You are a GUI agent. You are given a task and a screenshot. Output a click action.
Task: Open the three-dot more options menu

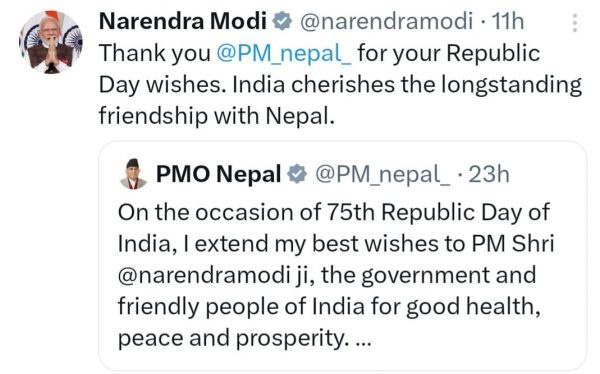(x=575, y=23)
